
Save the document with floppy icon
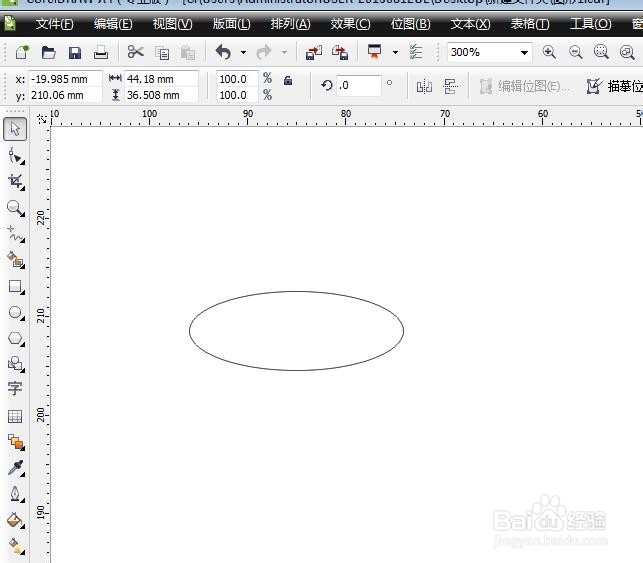coord(75,52)
